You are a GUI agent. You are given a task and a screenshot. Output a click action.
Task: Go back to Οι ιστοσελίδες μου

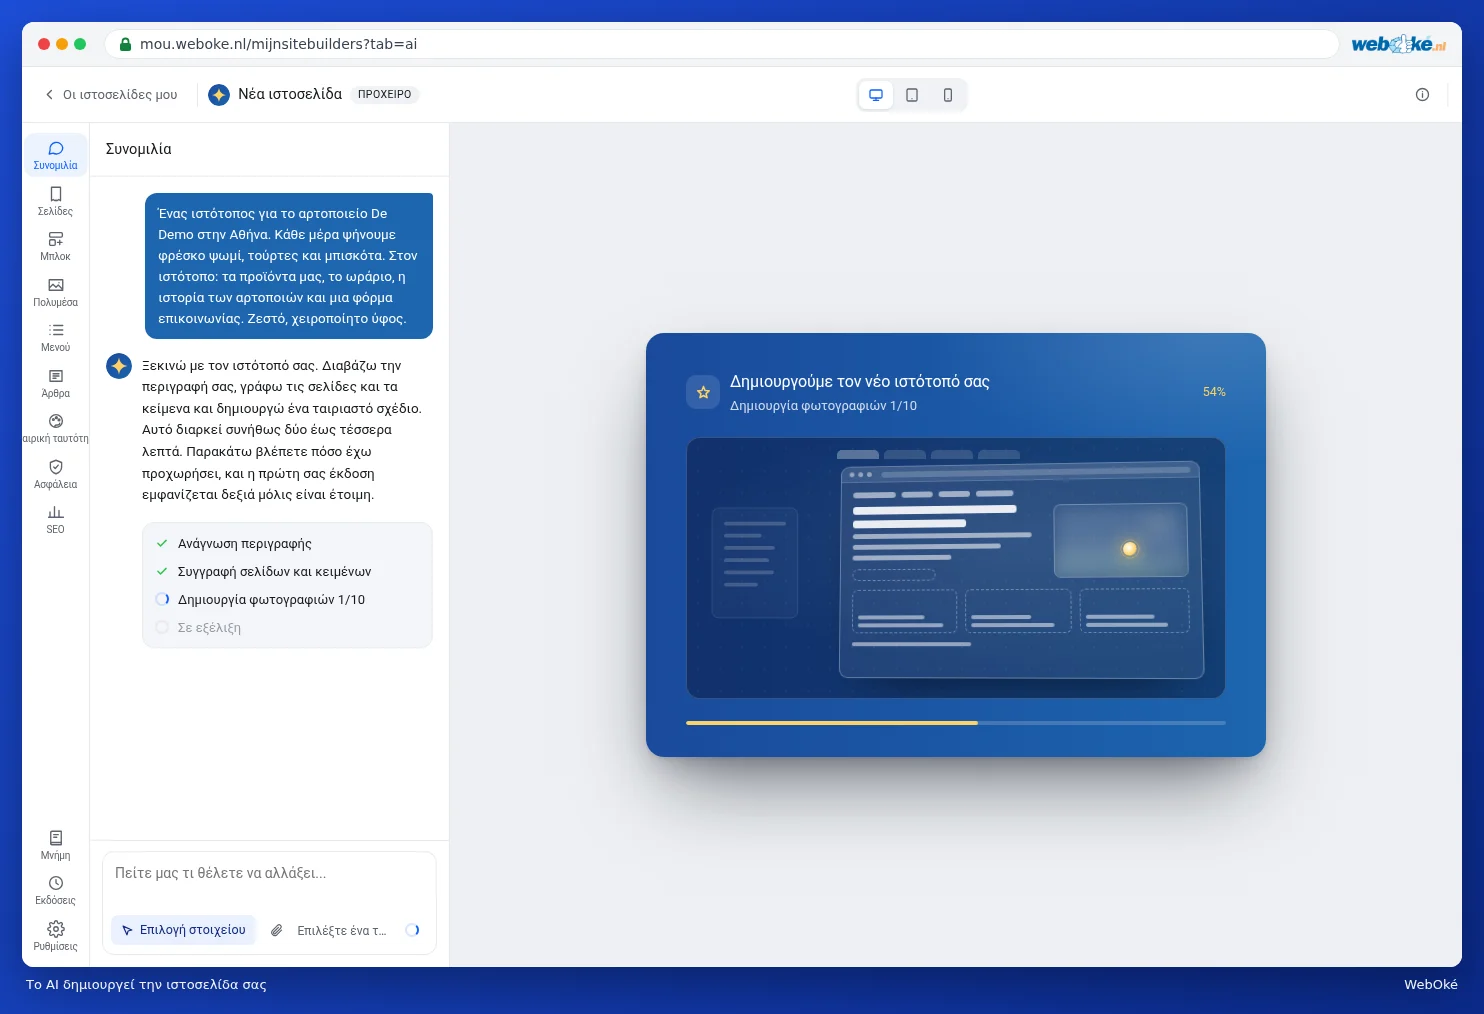(110, 95)
